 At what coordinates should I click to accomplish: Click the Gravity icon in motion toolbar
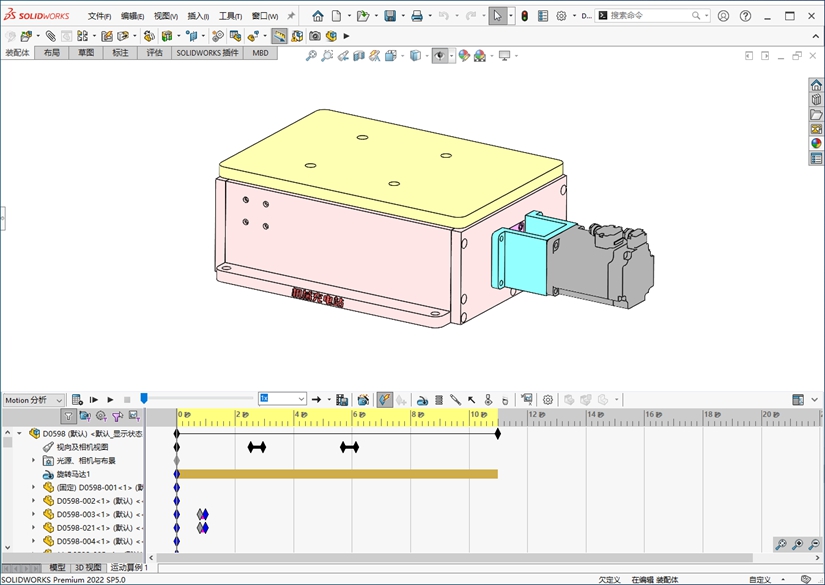[x=505, y=400]
